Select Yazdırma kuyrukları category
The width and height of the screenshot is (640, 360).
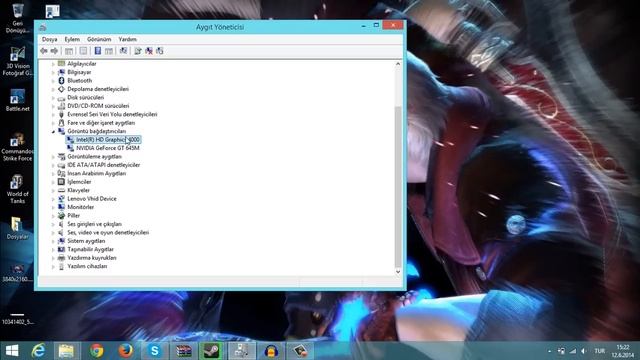coord(92,258)
